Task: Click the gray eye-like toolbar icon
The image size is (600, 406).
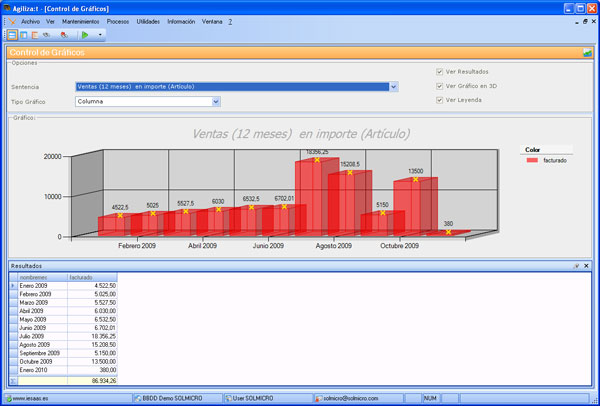Action: (x=47, y=35)
